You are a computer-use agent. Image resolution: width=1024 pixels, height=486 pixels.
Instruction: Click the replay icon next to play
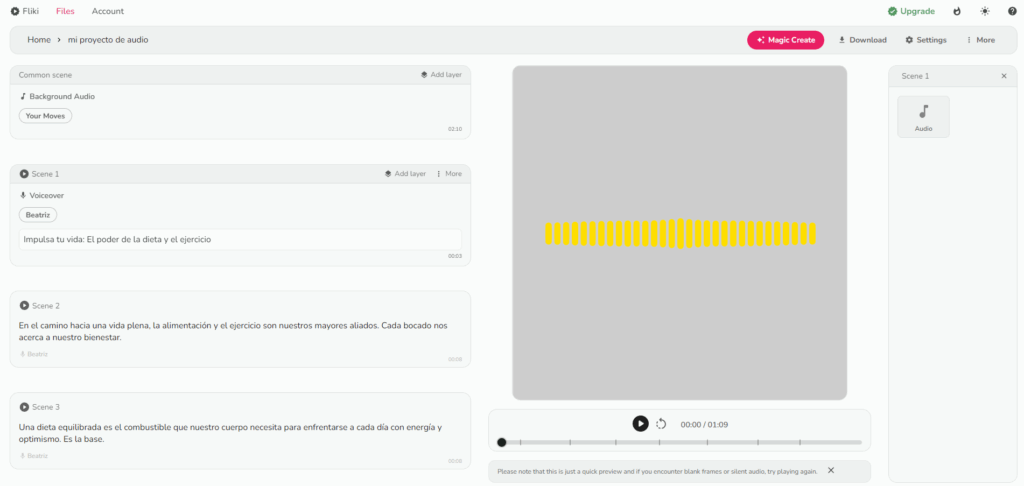point(661,424)
